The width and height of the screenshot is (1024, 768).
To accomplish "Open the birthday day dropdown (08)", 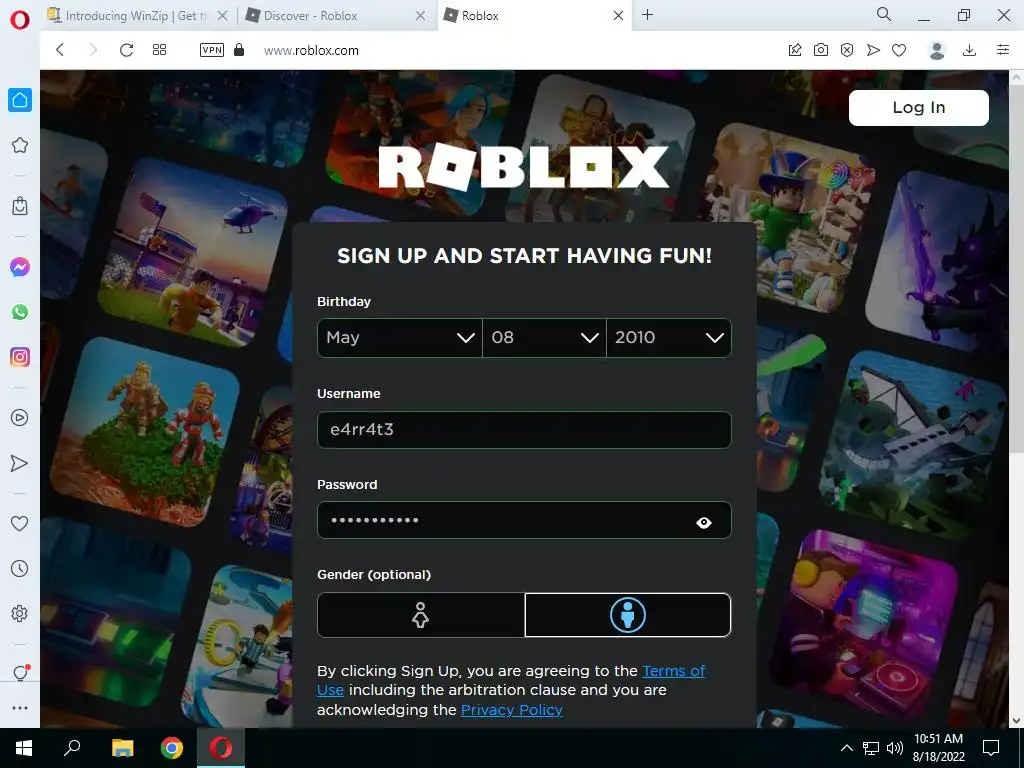I will [545, 338].
